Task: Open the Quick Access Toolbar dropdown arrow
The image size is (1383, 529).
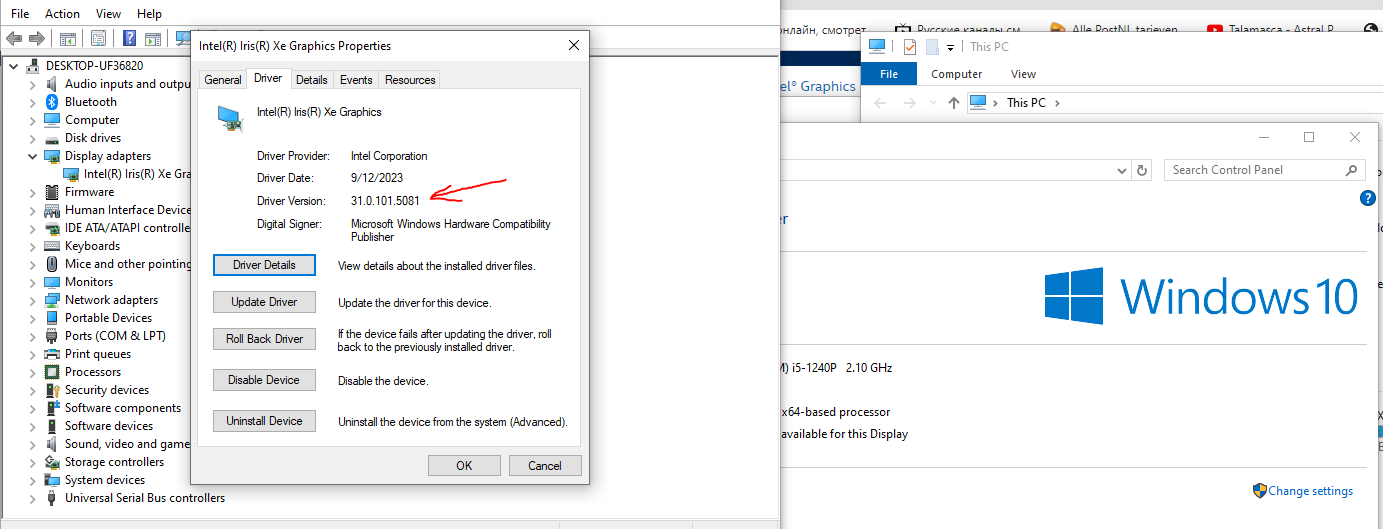Action: (x=952, y=47)
